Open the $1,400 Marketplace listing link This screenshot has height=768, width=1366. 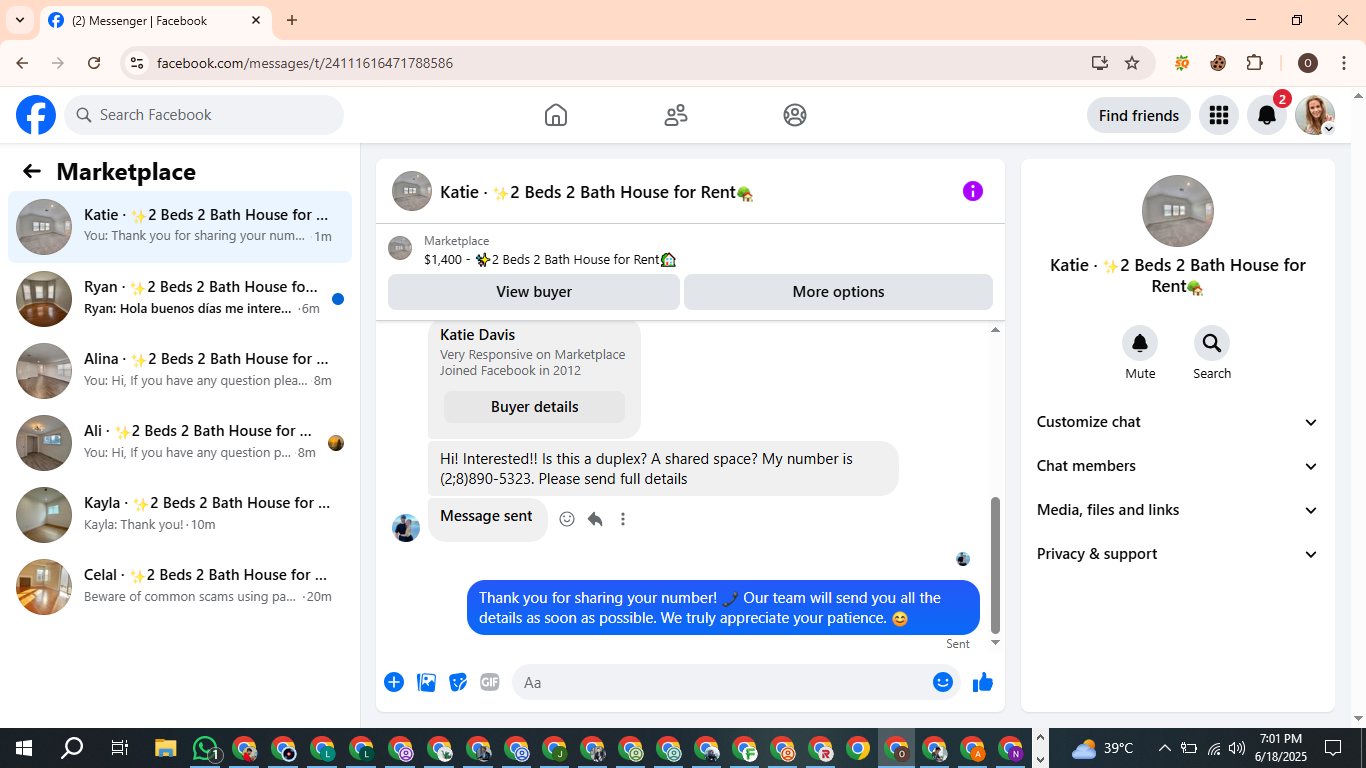(550, 259)
